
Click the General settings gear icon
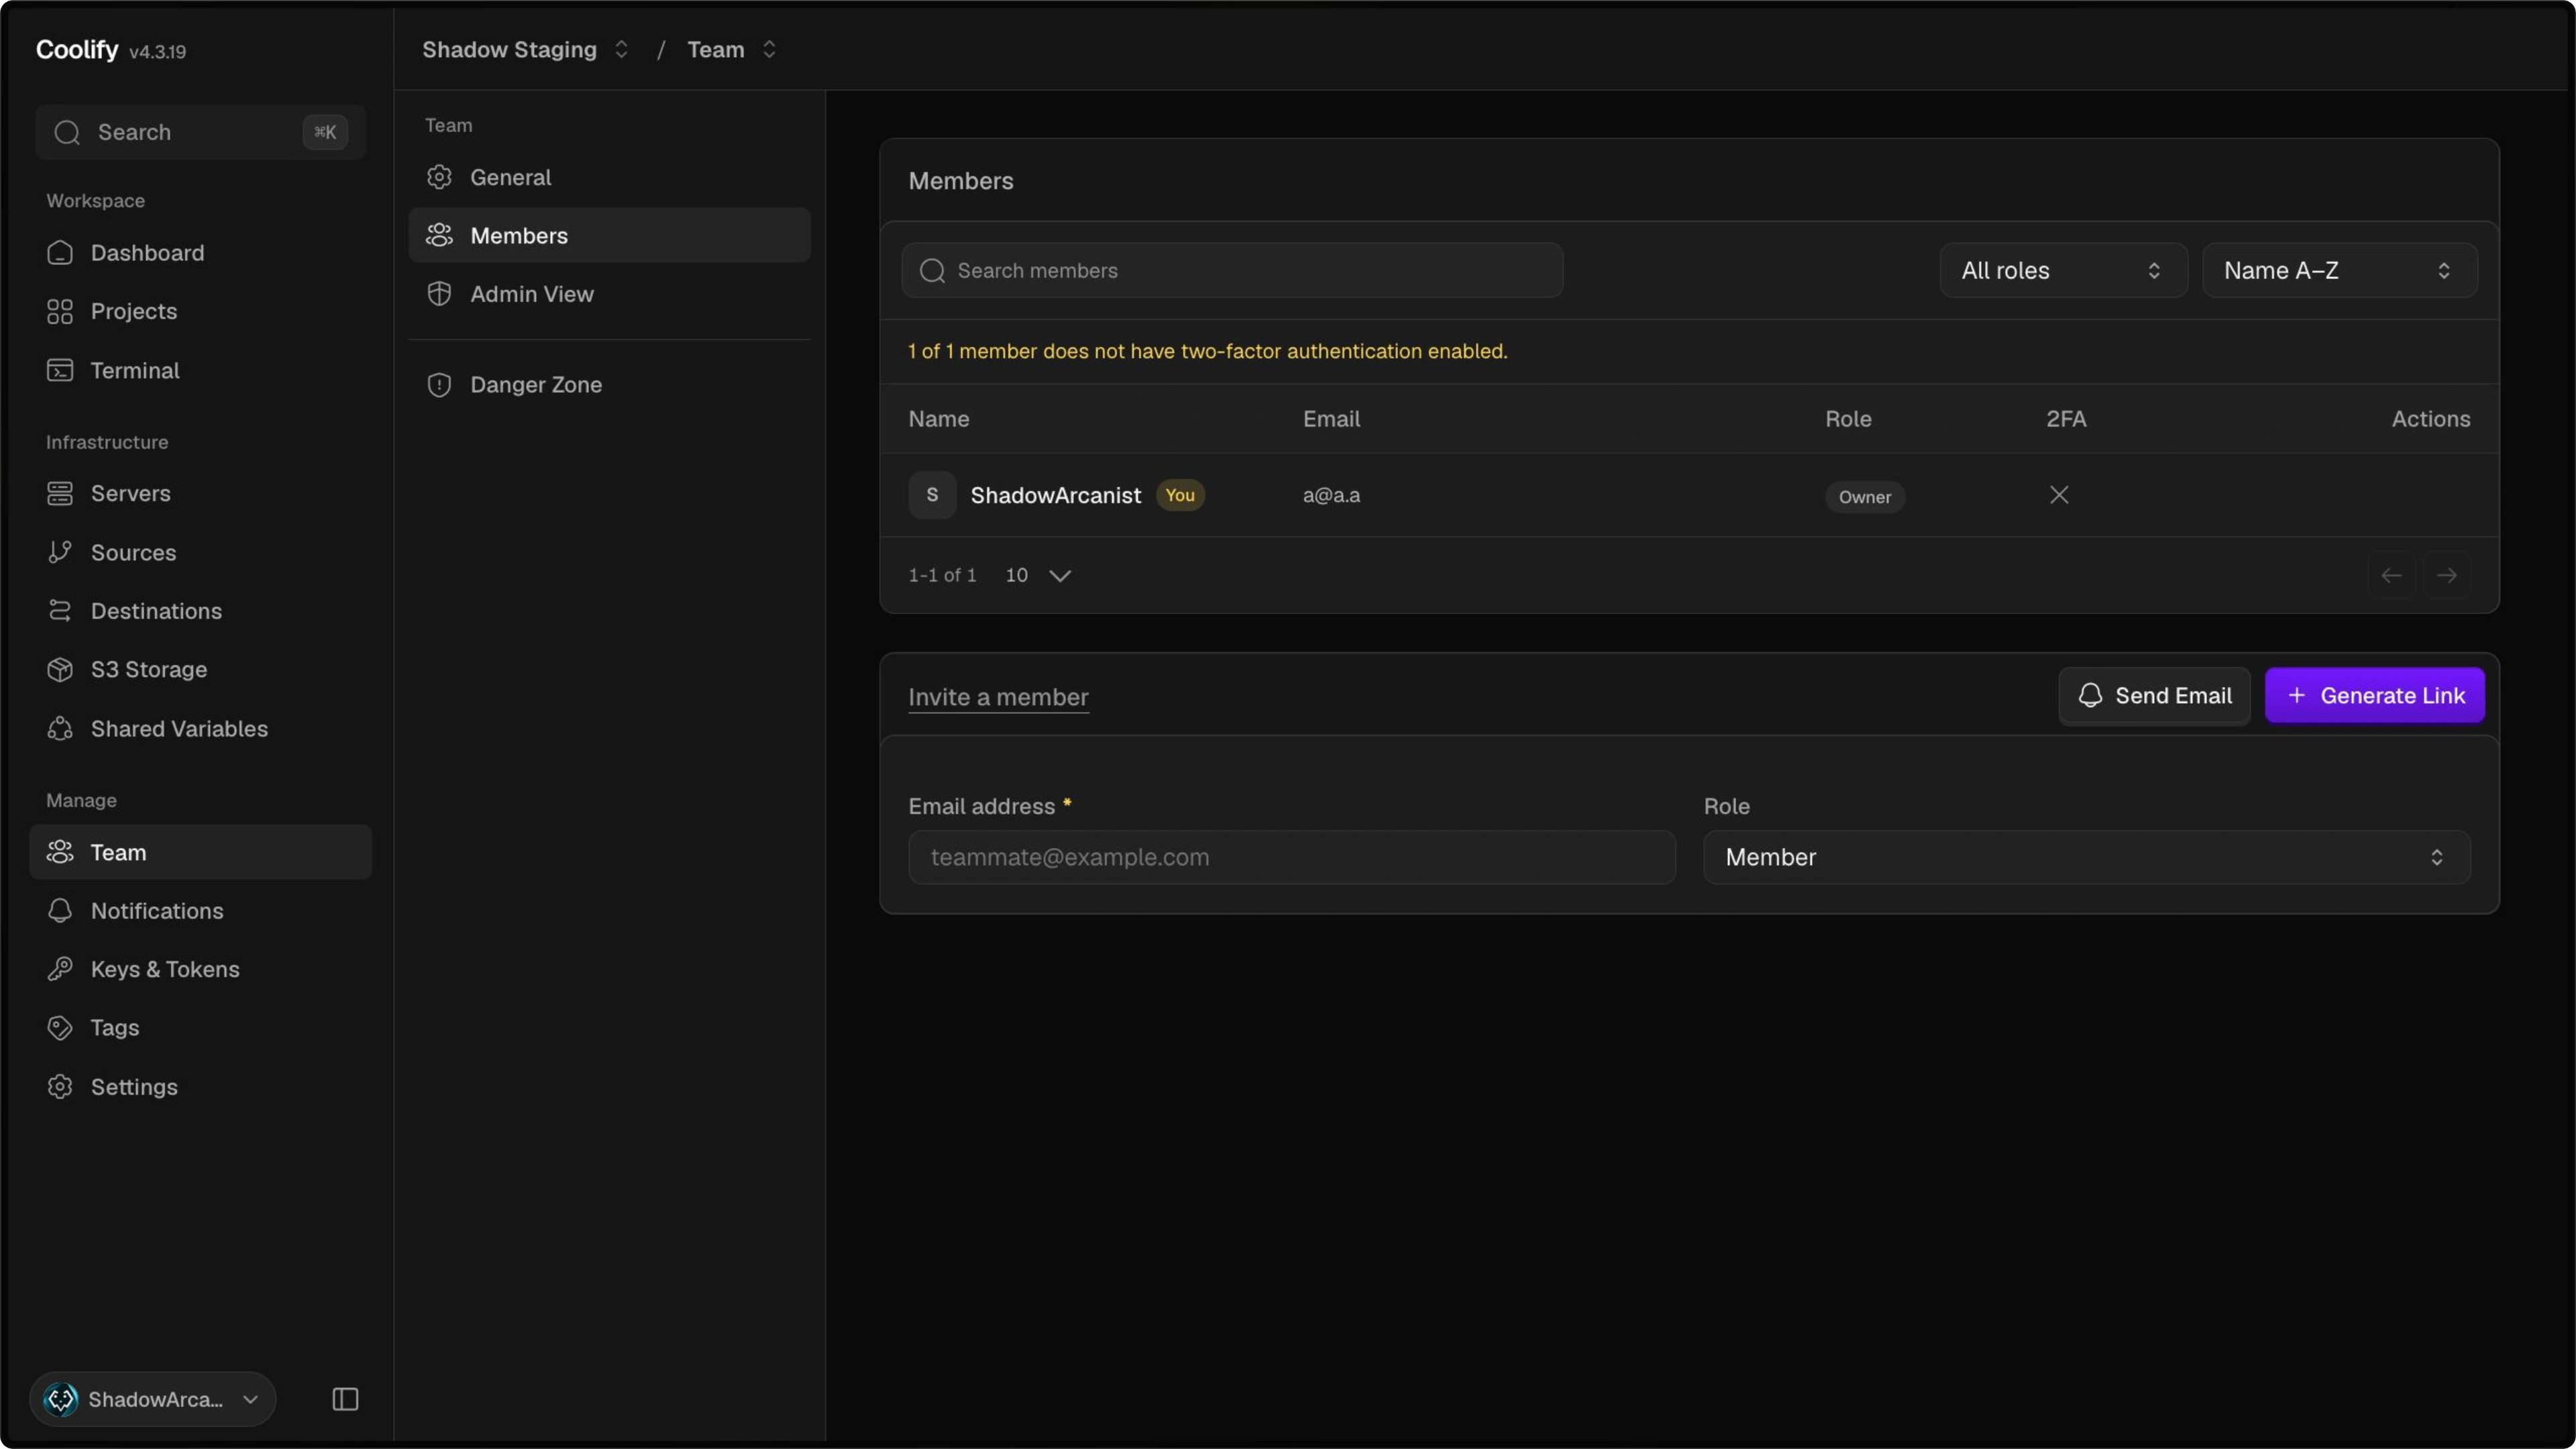(x=439, y=177)
